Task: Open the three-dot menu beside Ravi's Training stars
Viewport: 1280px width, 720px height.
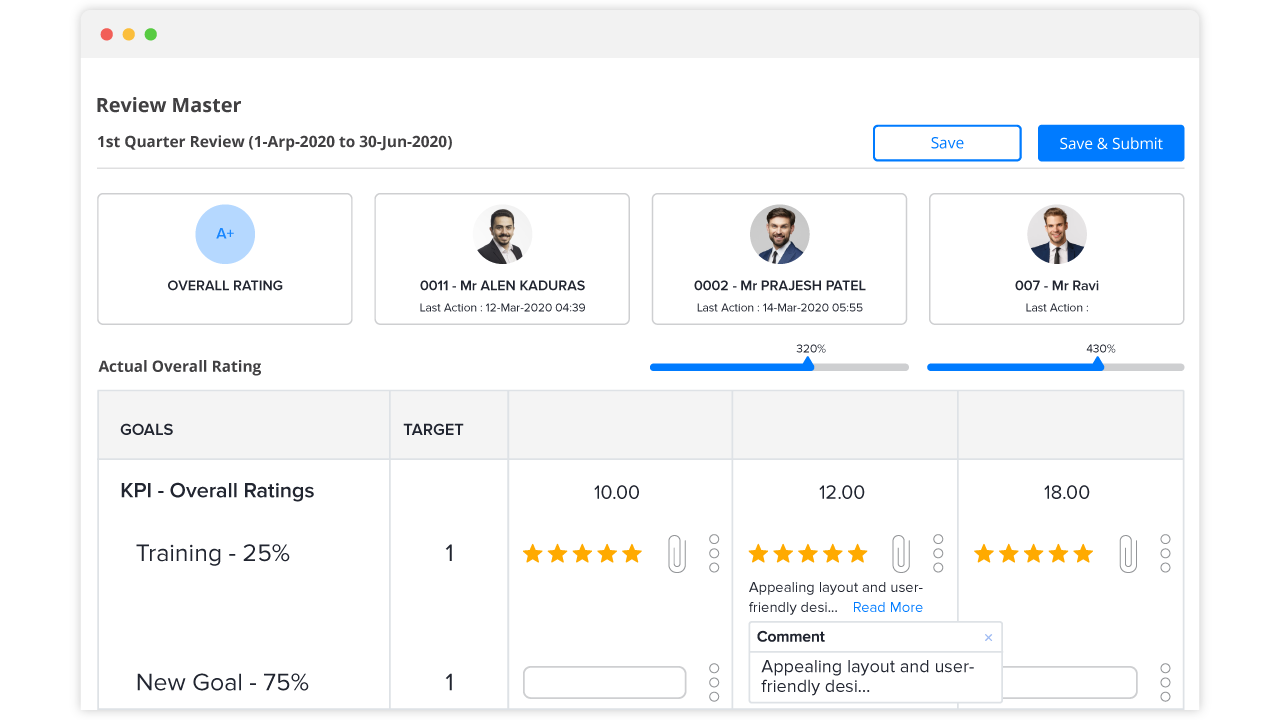Action: [1165, 553]
